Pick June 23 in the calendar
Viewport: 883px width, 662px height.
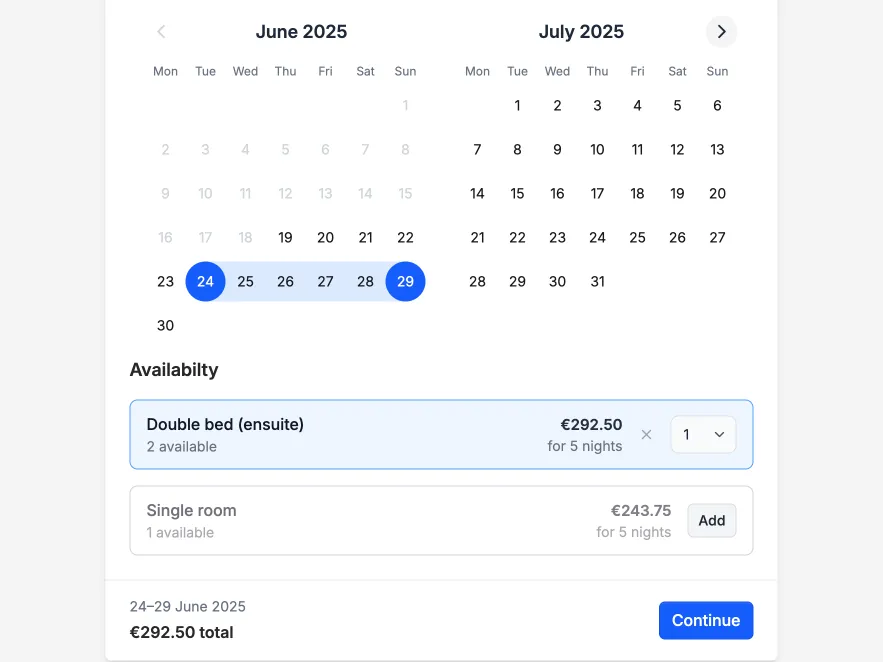166,282
